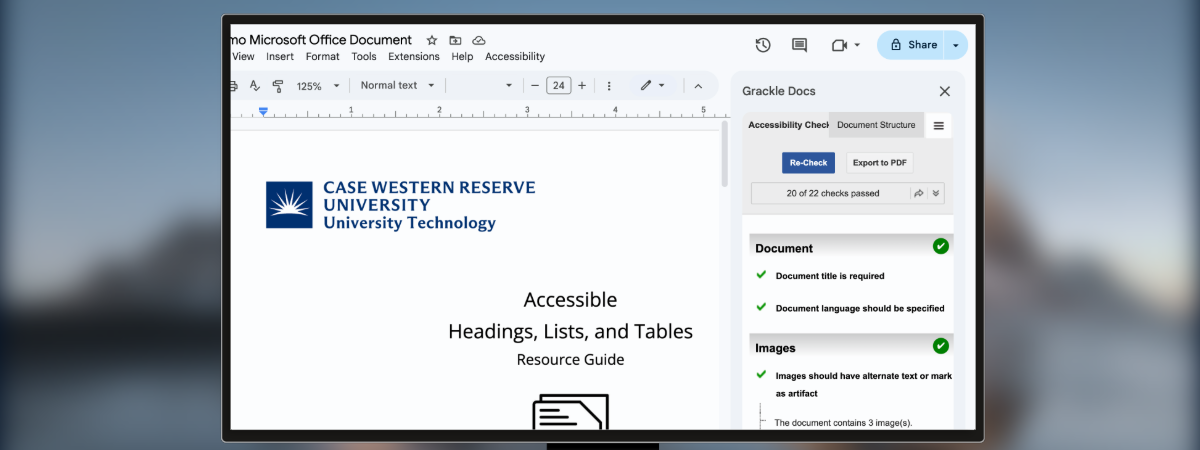Click the Share button
Image resolution: width=1200 pixels, height=450 pixels.
(912, 45)
